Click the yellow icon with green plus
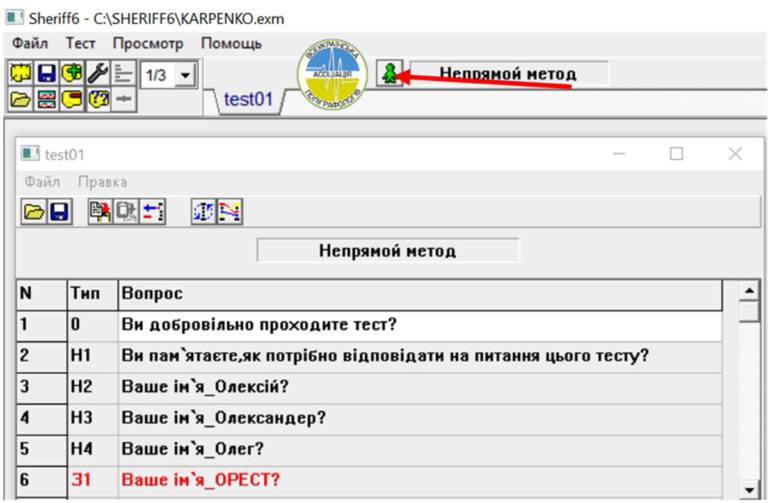 tap(71, 74)
